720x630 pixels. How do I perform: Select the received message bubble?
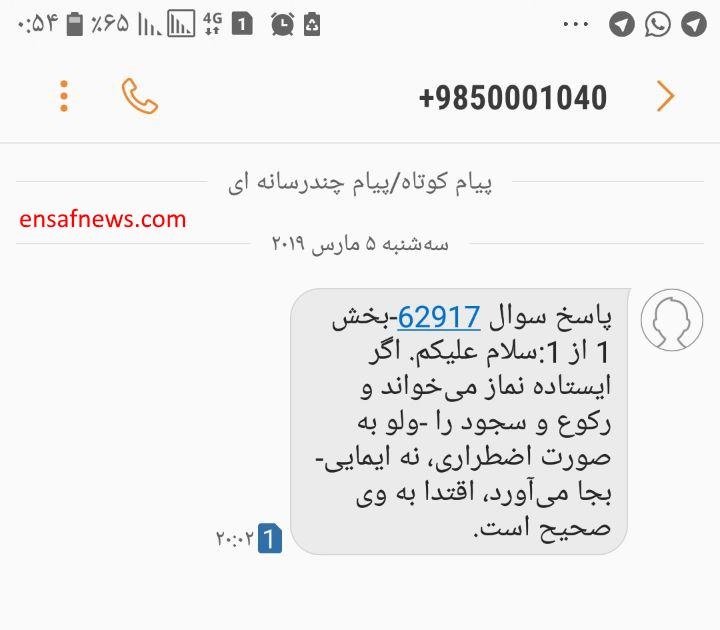[x=459, y=421]
